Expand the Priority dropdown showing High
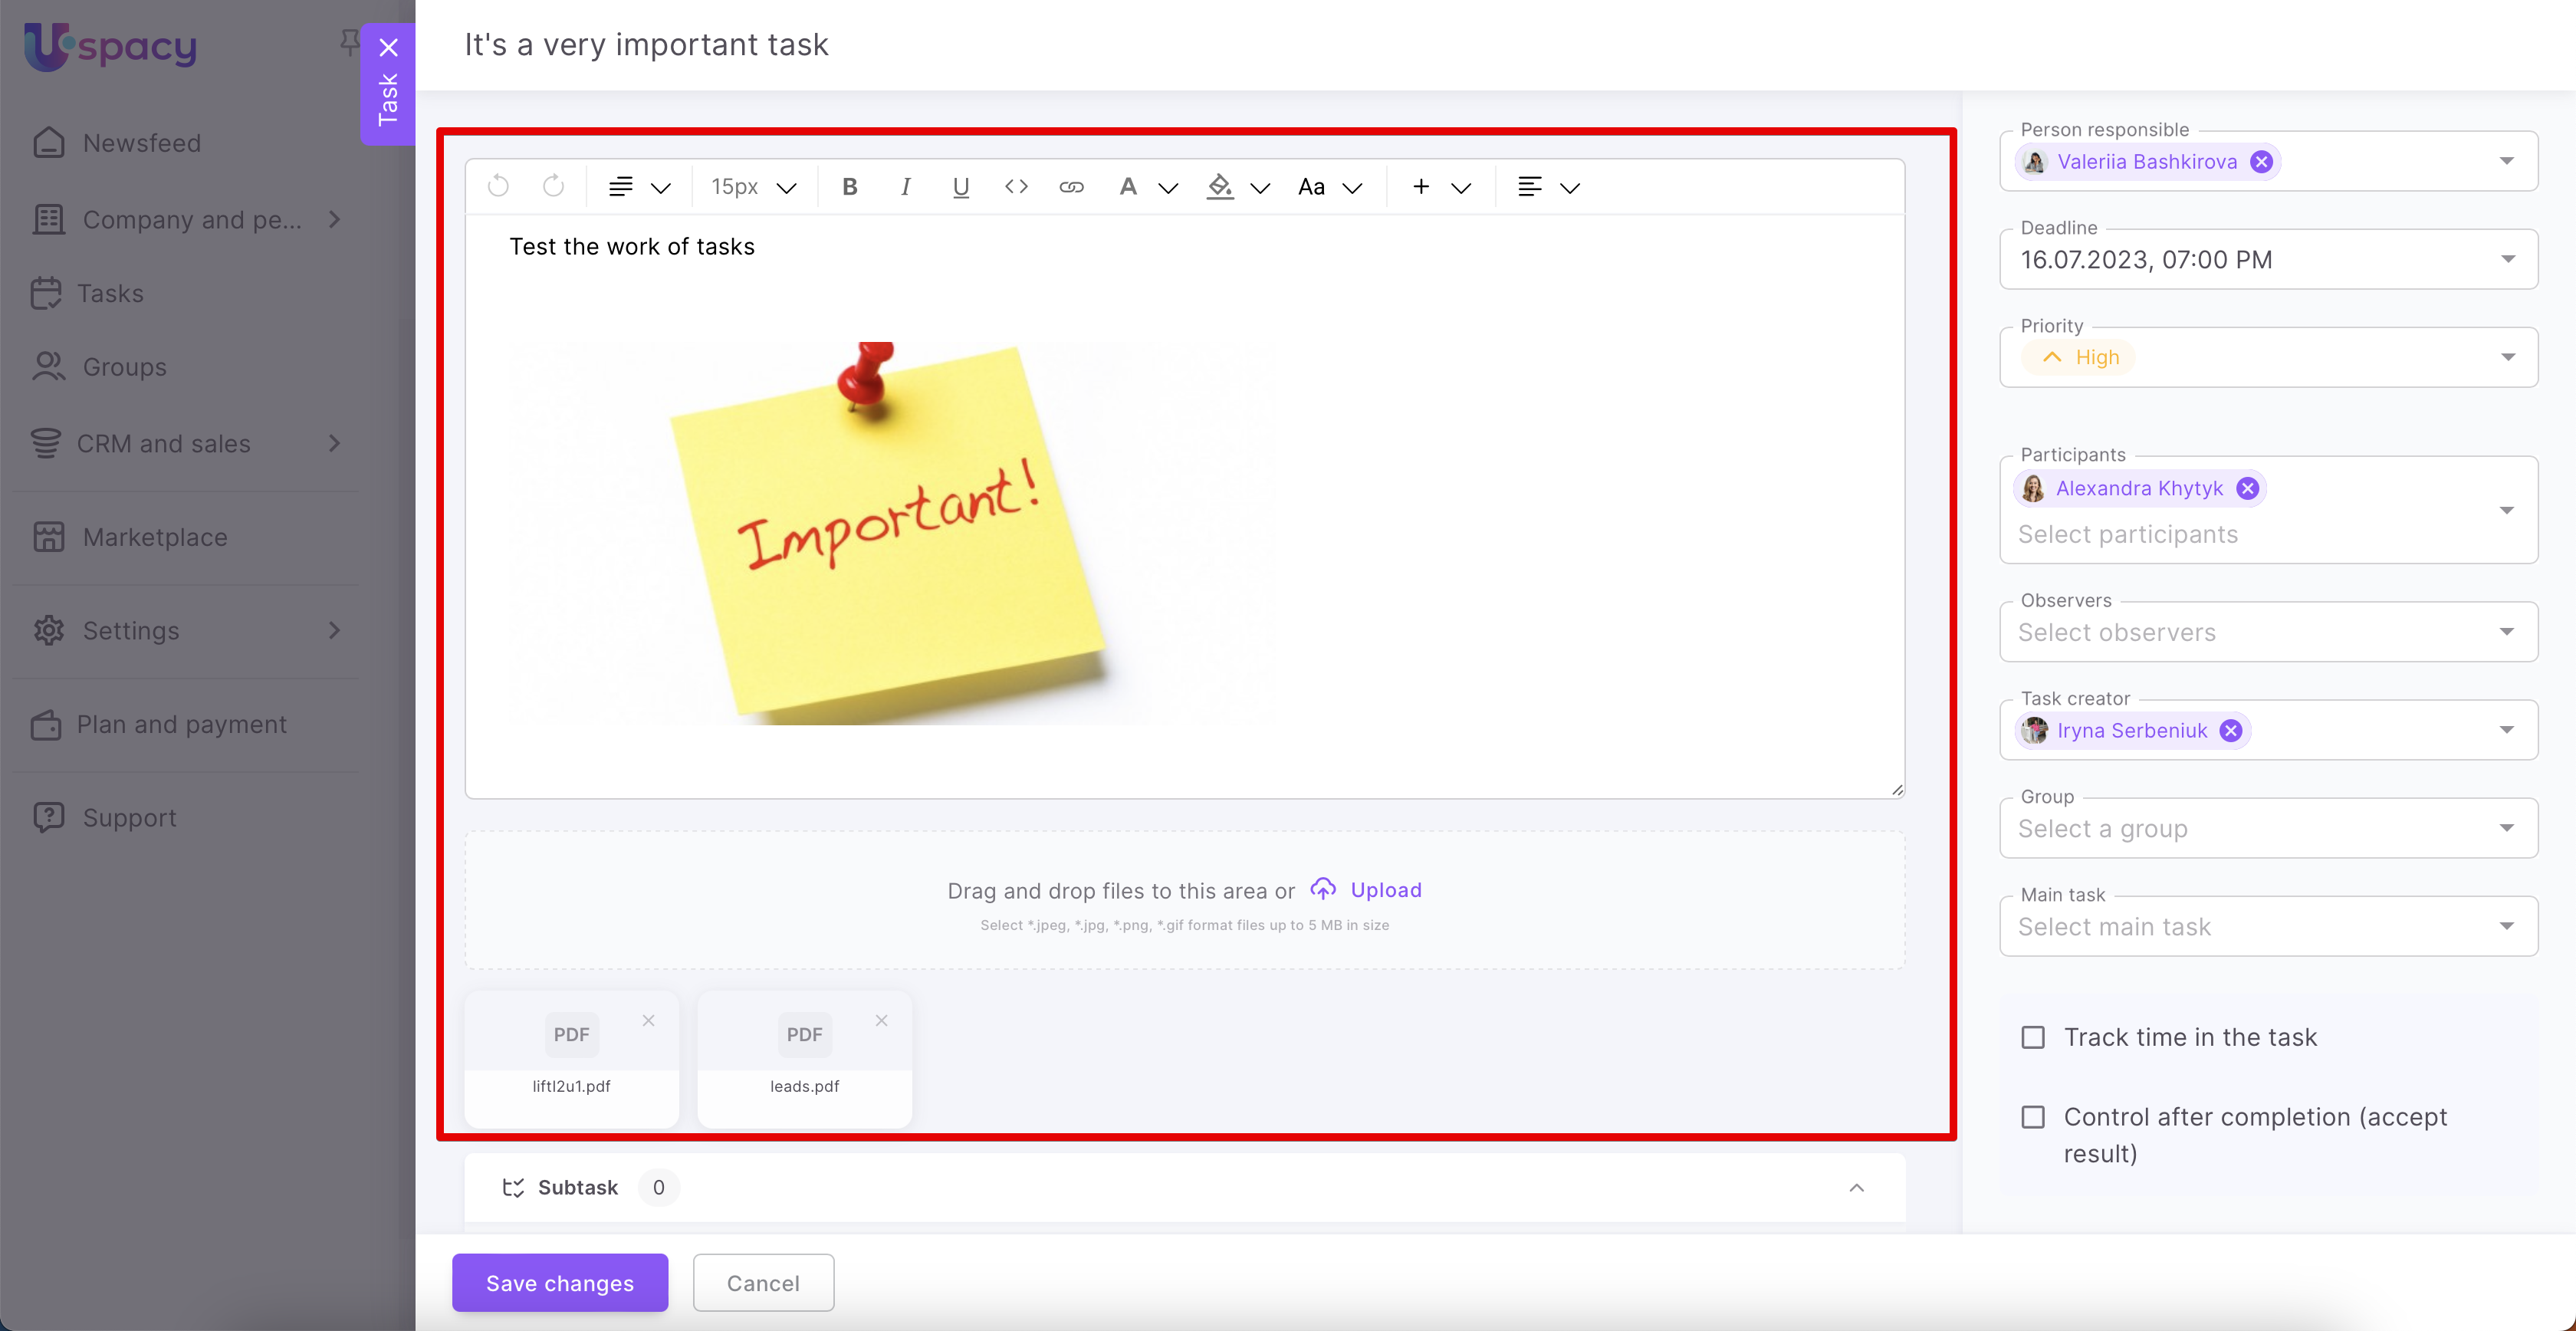The width and height of the screenshot is (2576, 1331). 2507,357
